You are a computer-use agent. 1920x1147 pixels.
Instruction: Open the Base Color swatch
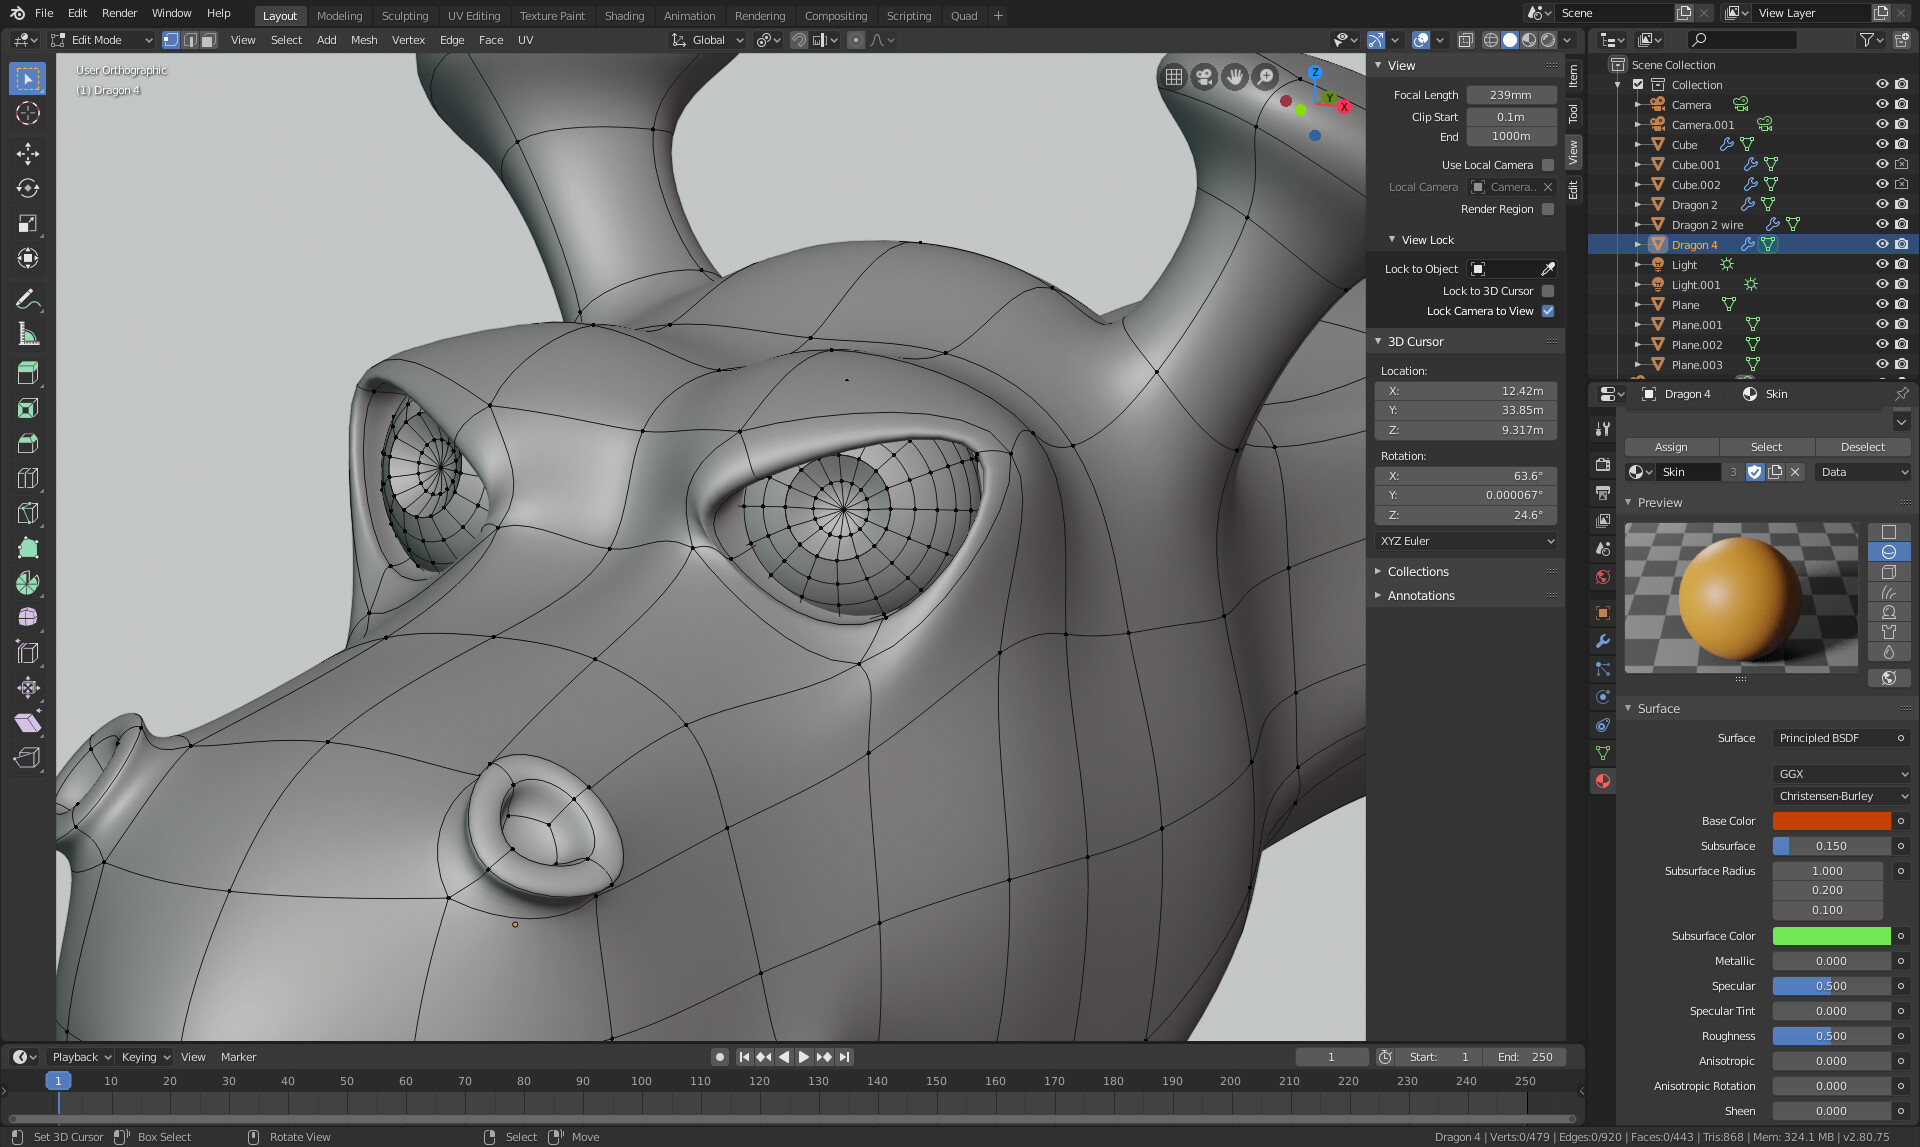point(1830,821)
